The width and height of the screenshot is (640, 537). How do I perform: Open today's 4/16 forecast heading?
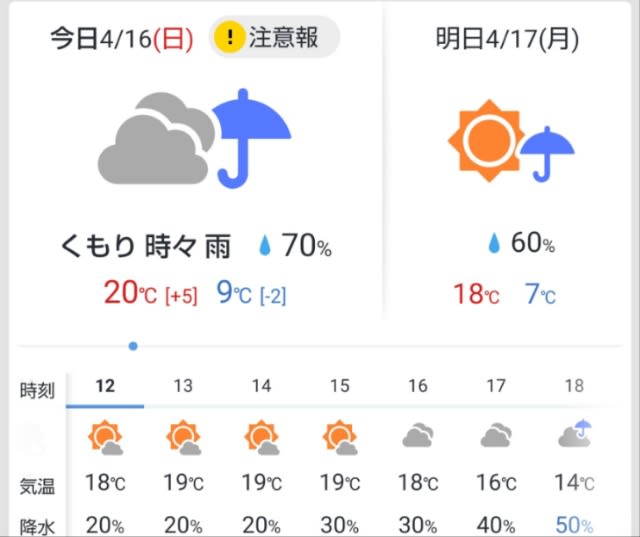tap(122, 38)
